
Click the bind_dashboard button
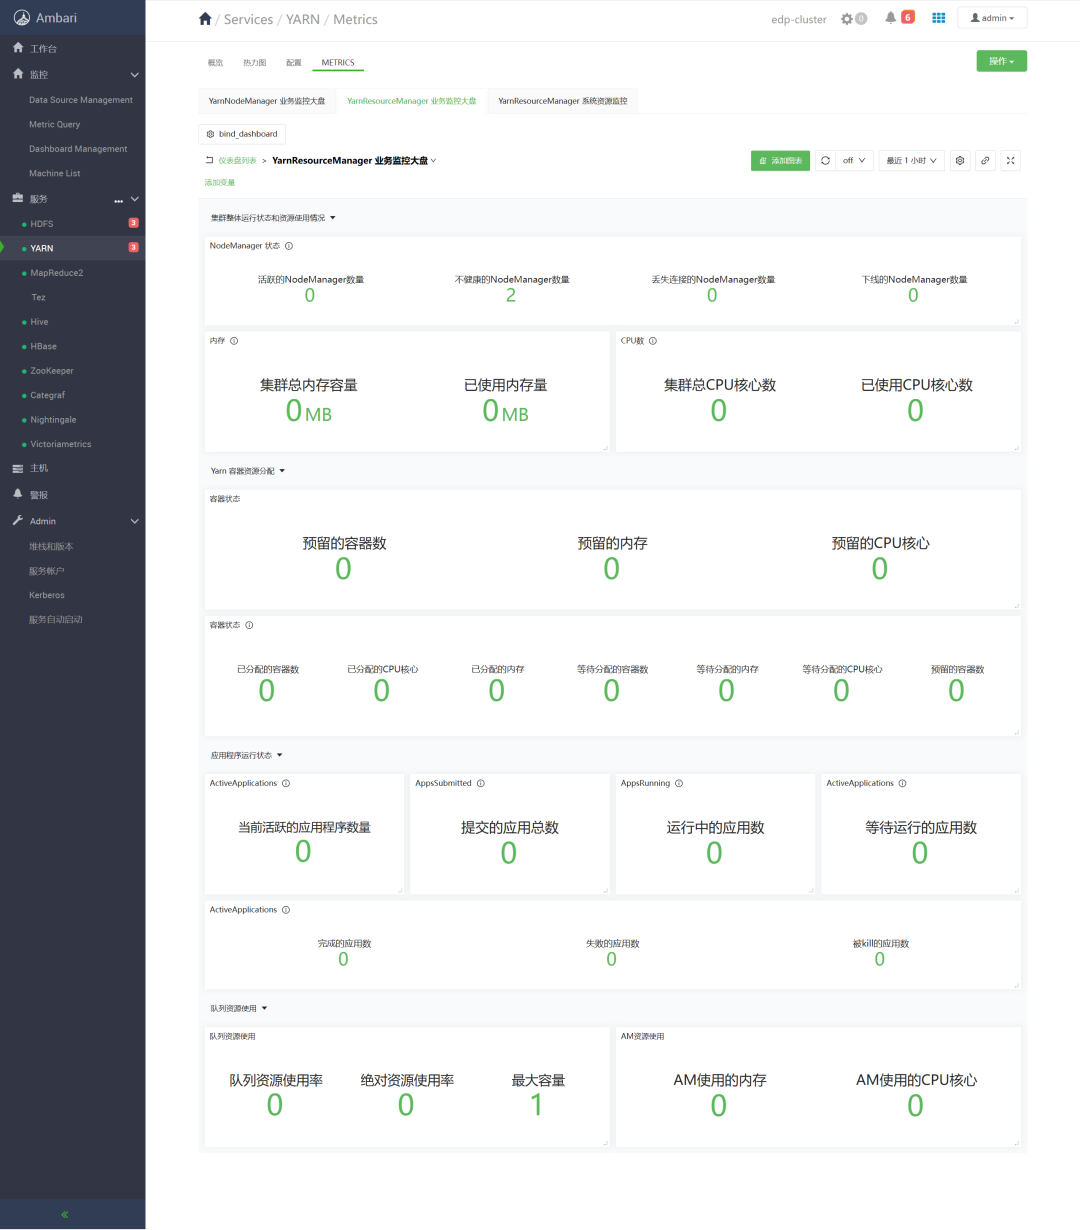242,134
